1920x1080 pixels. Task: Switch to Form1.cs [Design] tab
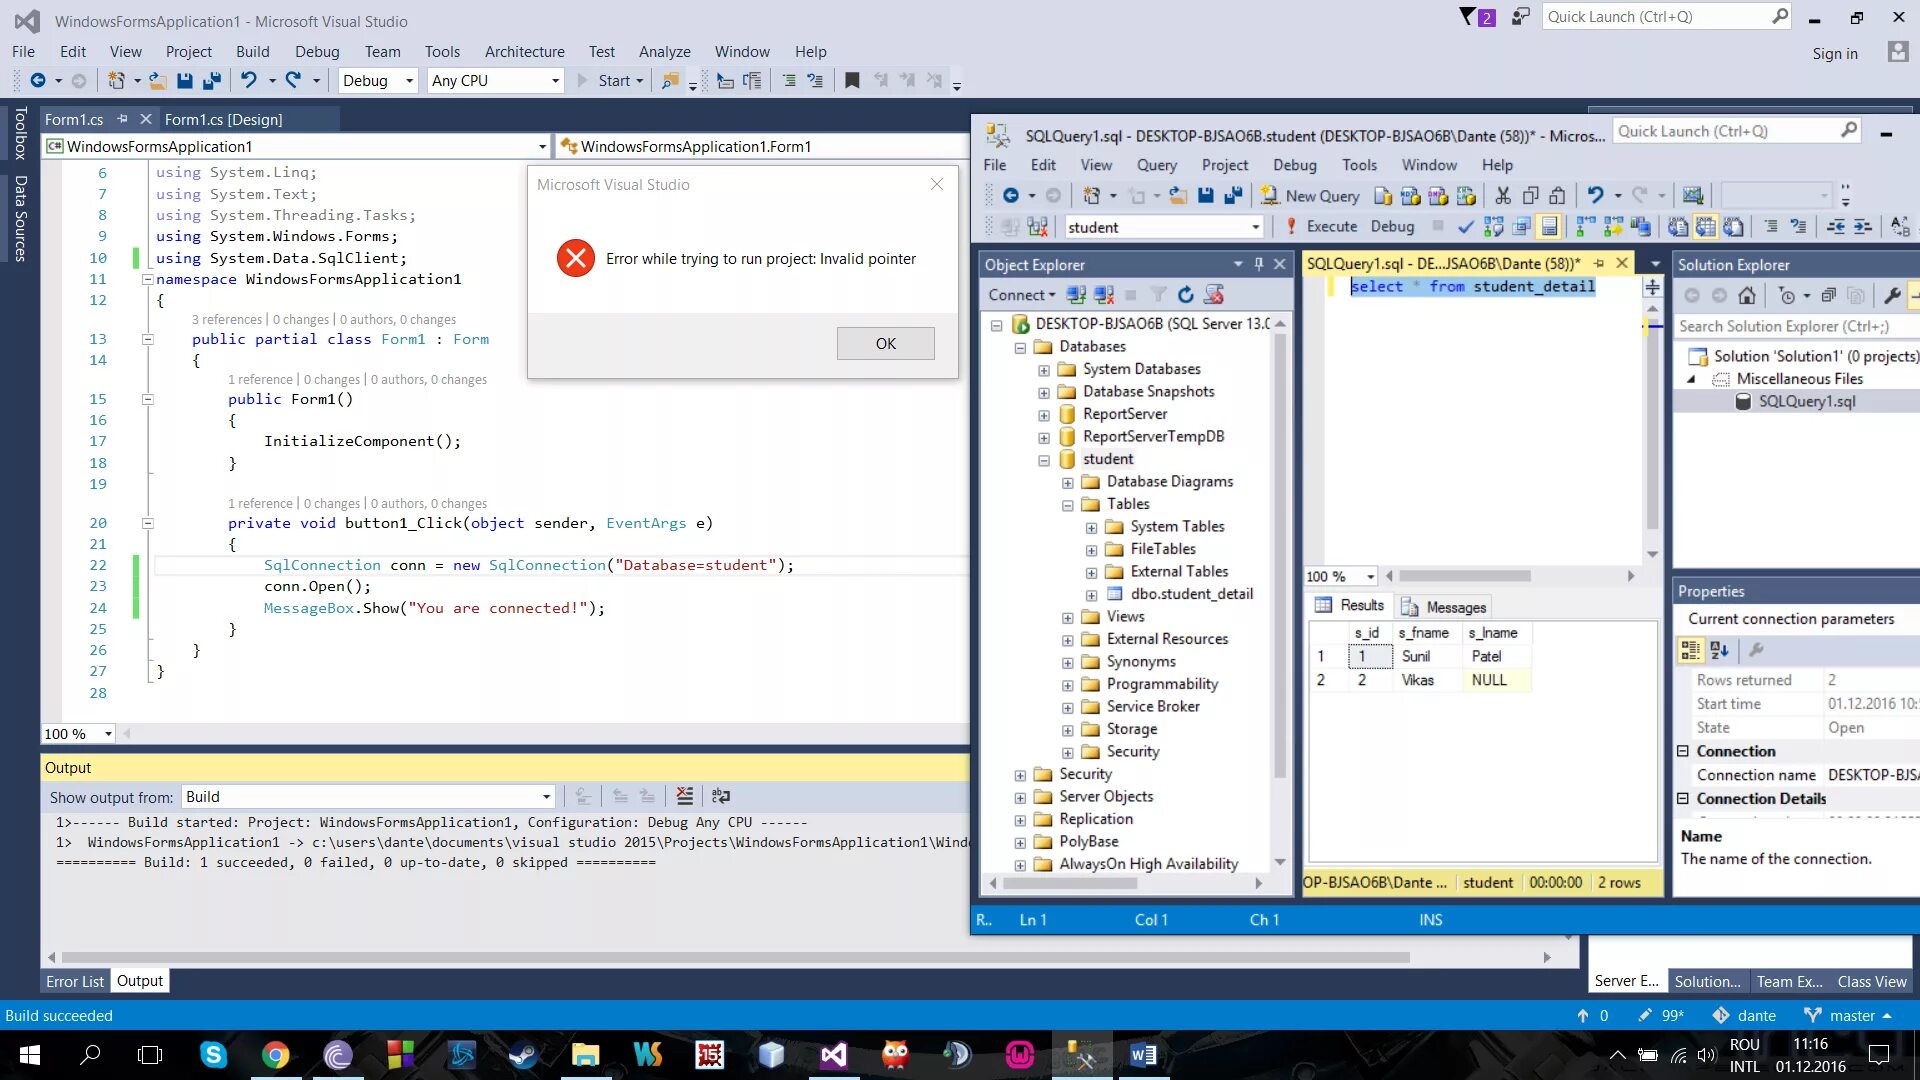[x=223, y=119]
